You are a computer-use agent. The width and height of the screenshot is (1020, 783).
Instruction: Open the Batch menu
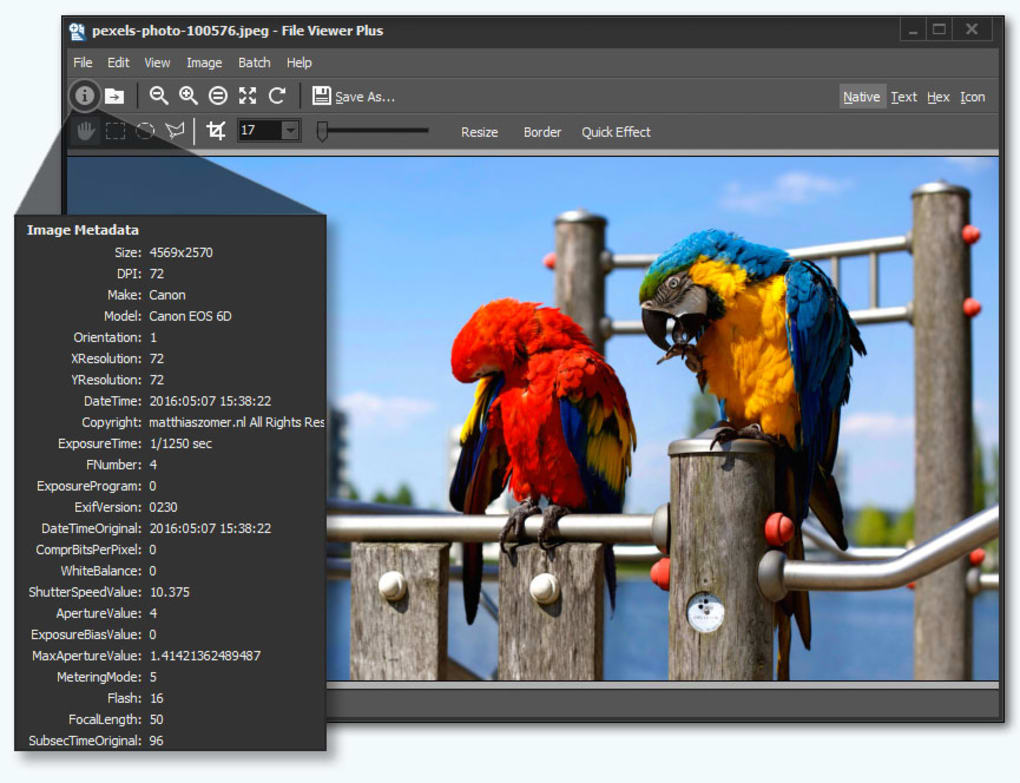254,62
